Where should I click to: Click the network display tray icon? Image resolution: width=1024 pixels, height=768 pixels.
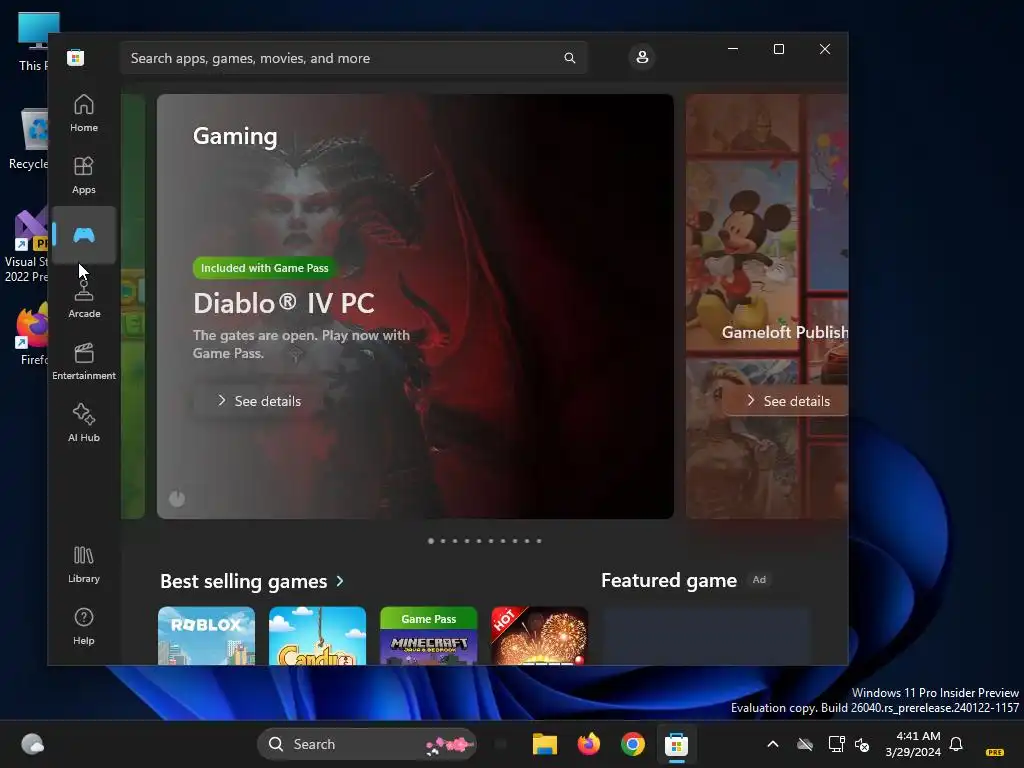pyautogui.click(x=837, y=744)
